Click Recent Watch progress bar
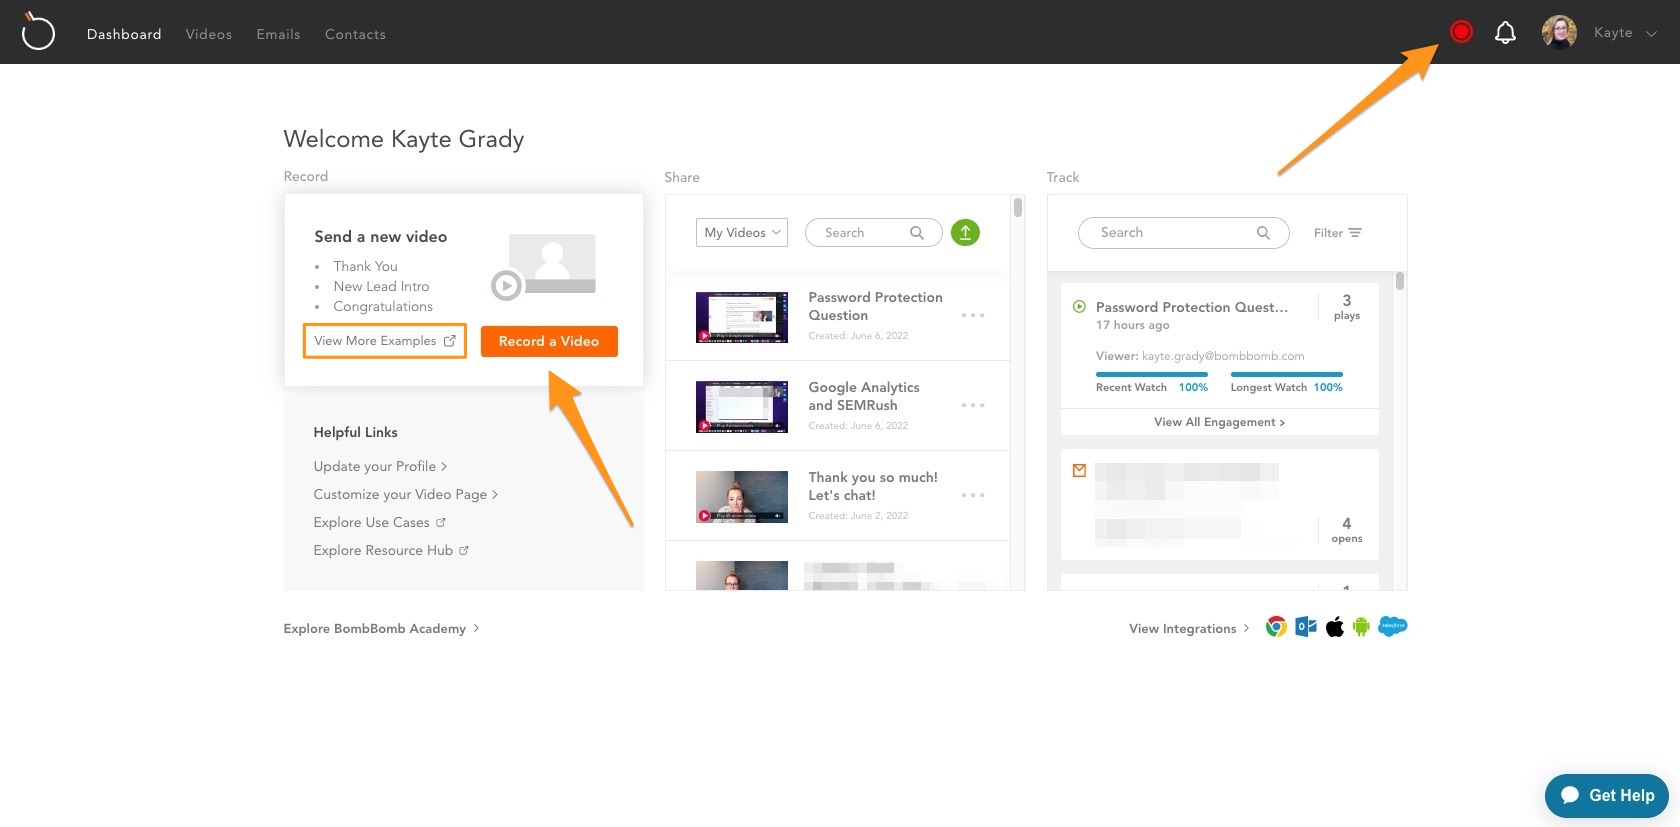 point(1152,374)
